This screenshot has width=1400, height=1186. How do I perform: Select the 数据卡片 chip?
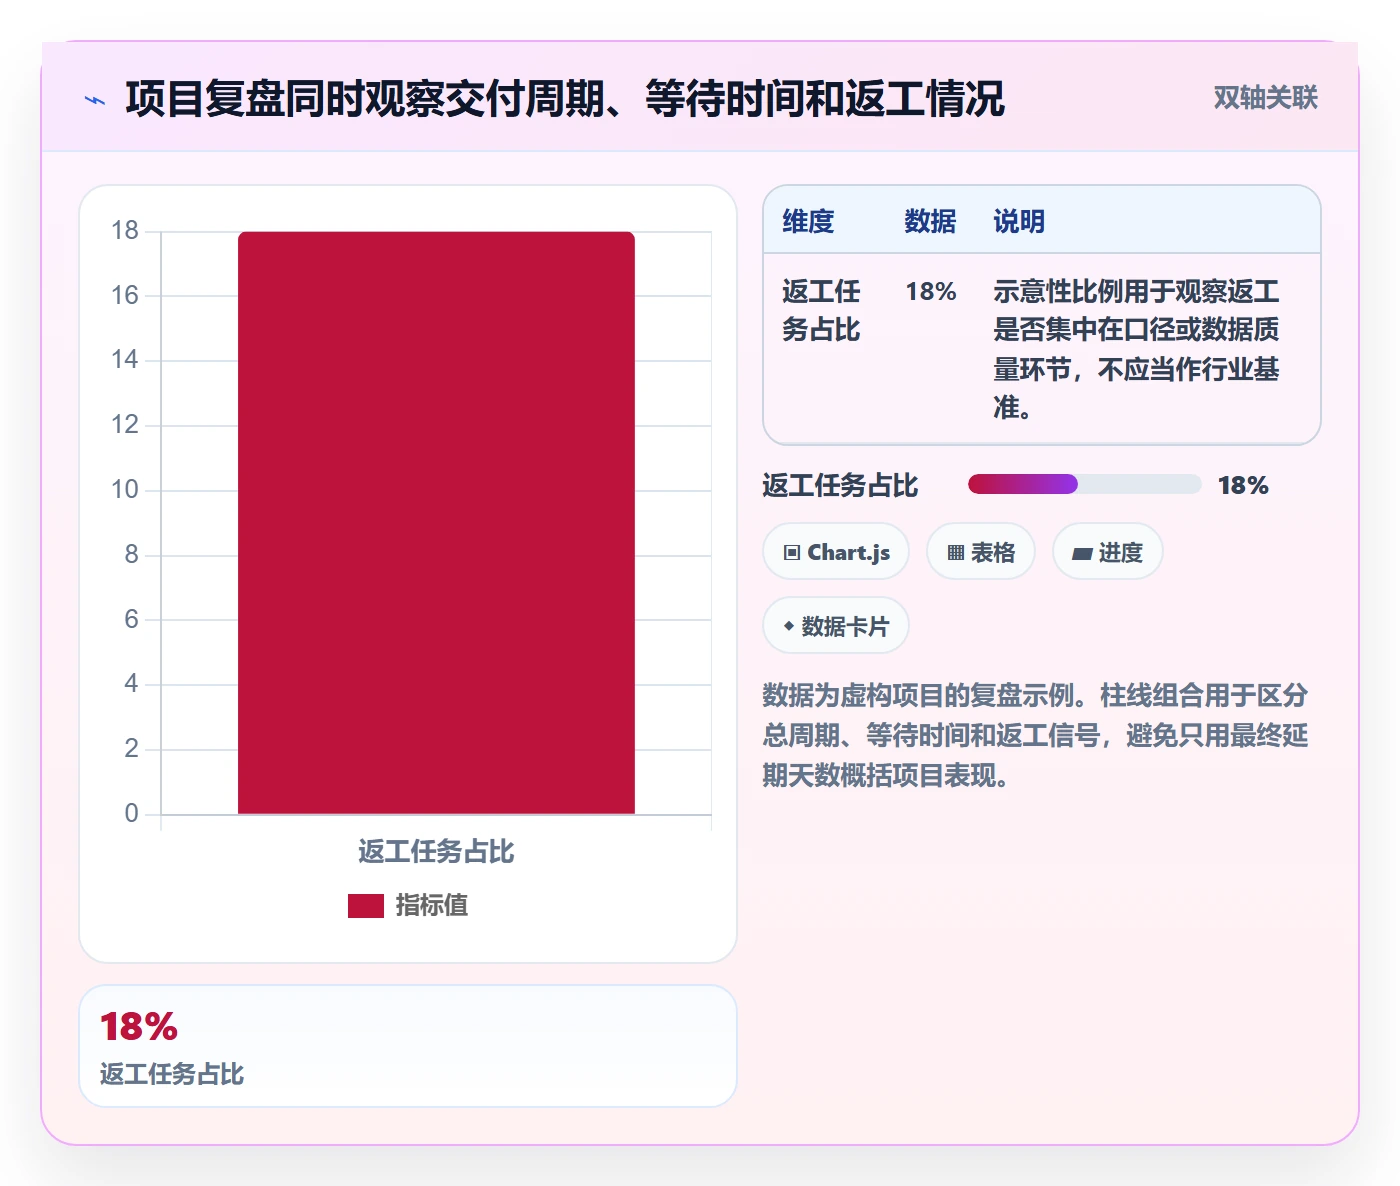pos(836,626)
